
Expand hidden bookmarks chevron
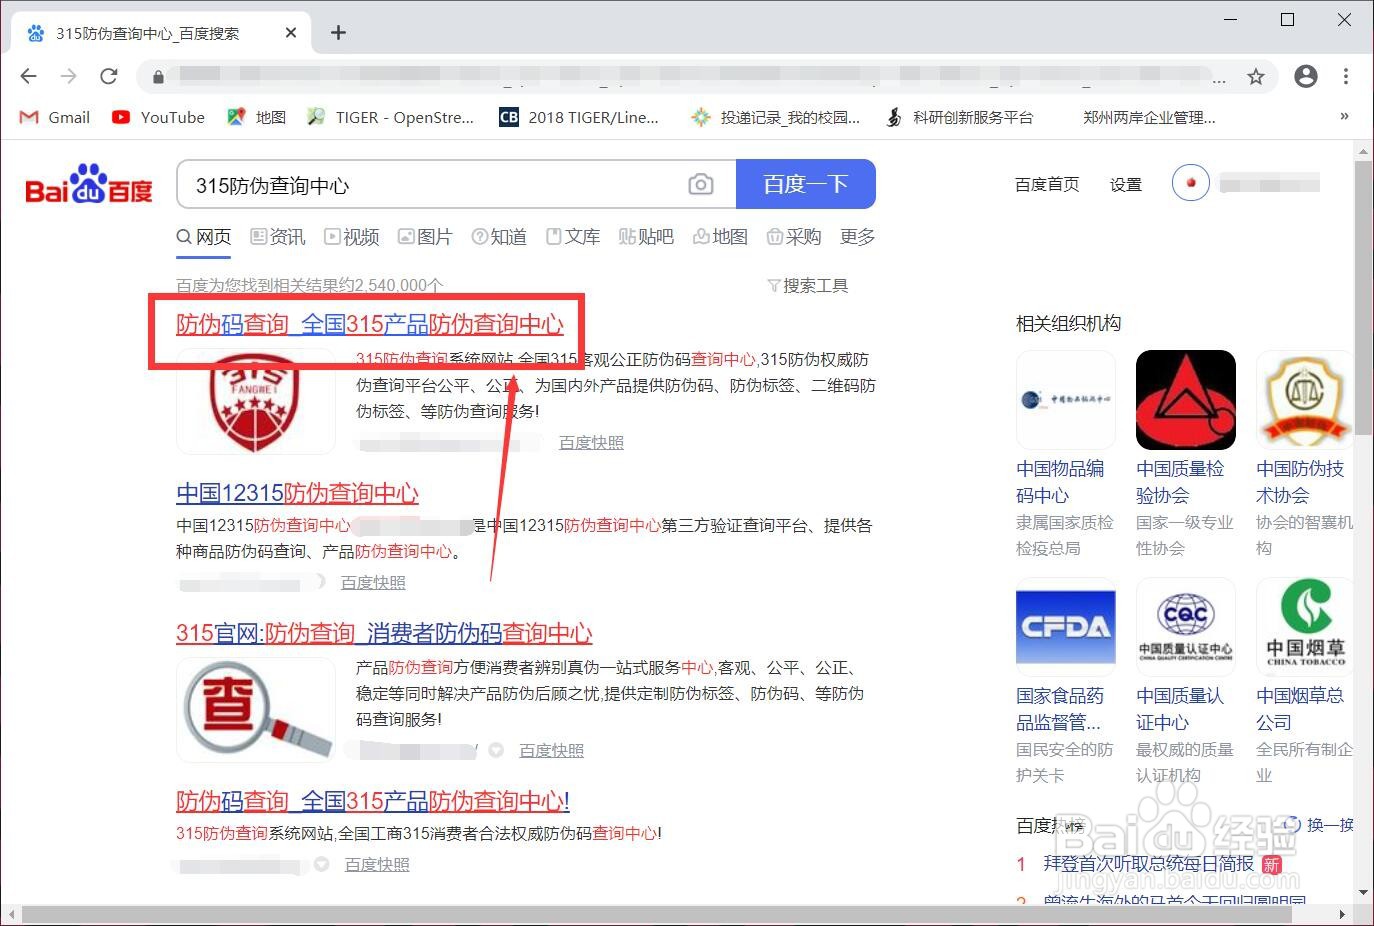(1344, 117)
